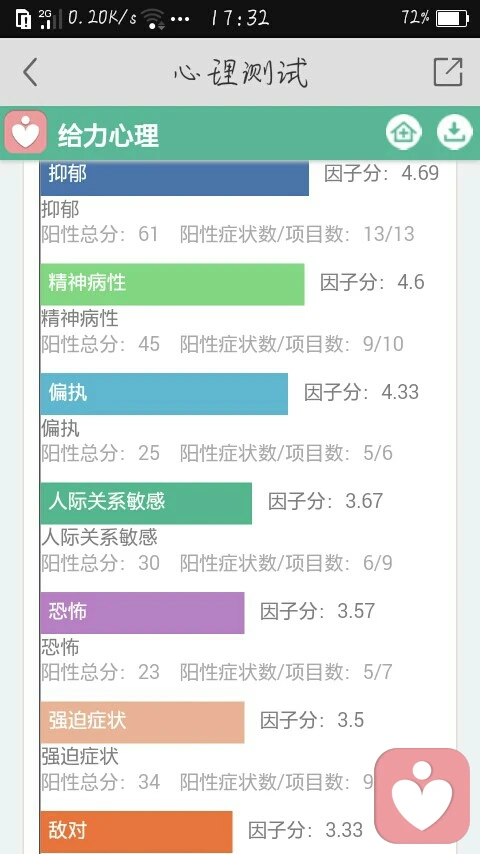Tap the battery icon in status bar
Image resolution: width=480 pixels, height=854 pixels.
[452, 19]
